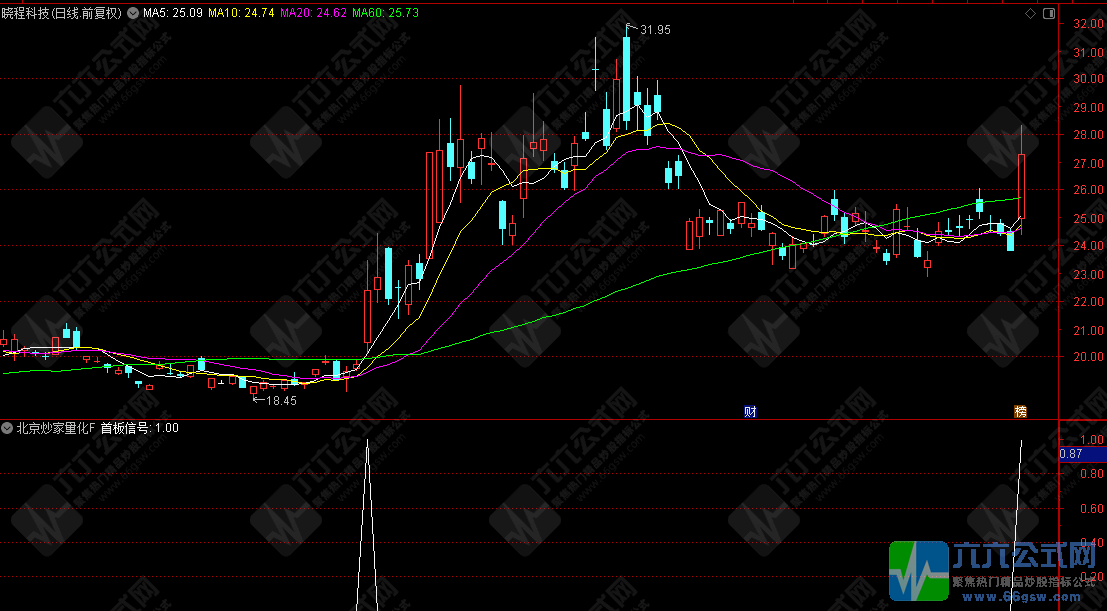The image size is (1107, 611).
Task: Expand the 北京炒家量化F indicator menu arrow
Action: 8,428
